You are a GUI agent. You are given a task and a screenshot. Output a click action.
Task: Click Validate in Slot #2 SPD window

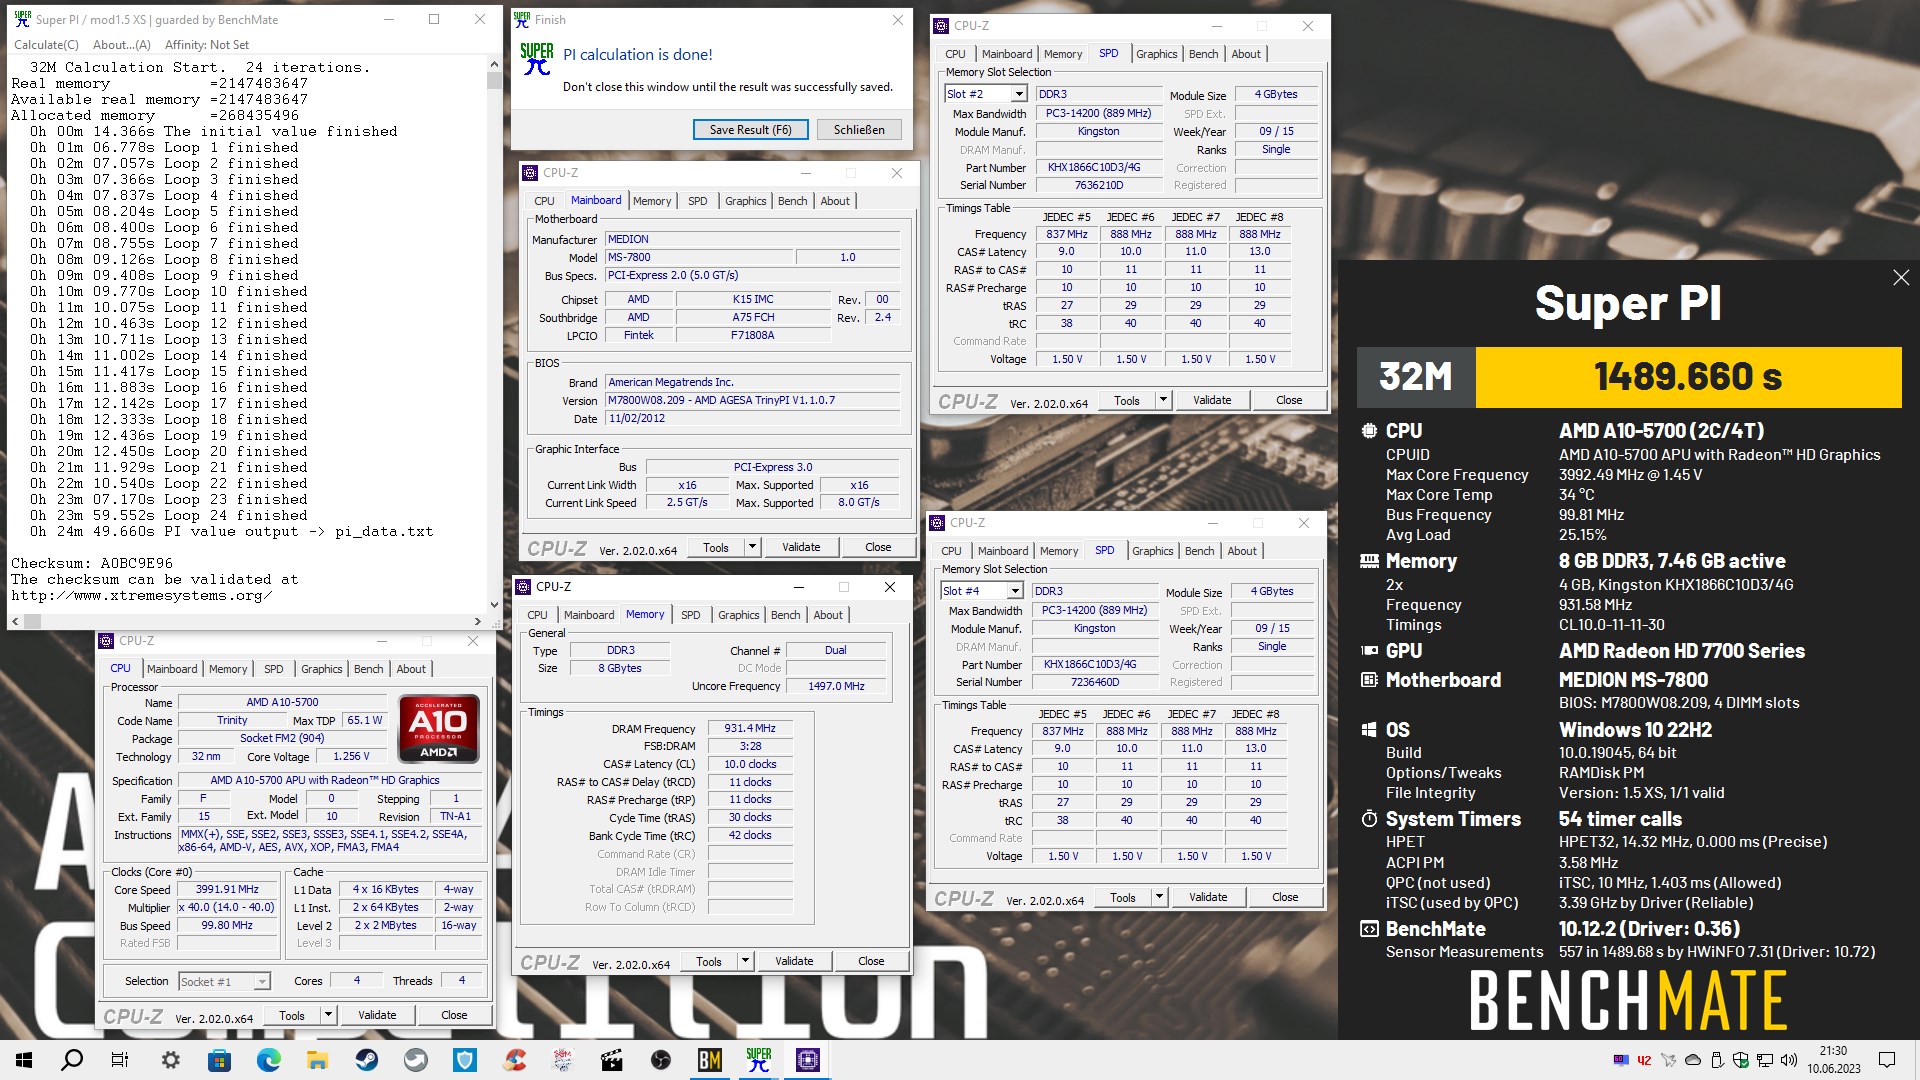[x=1212, y=400]
